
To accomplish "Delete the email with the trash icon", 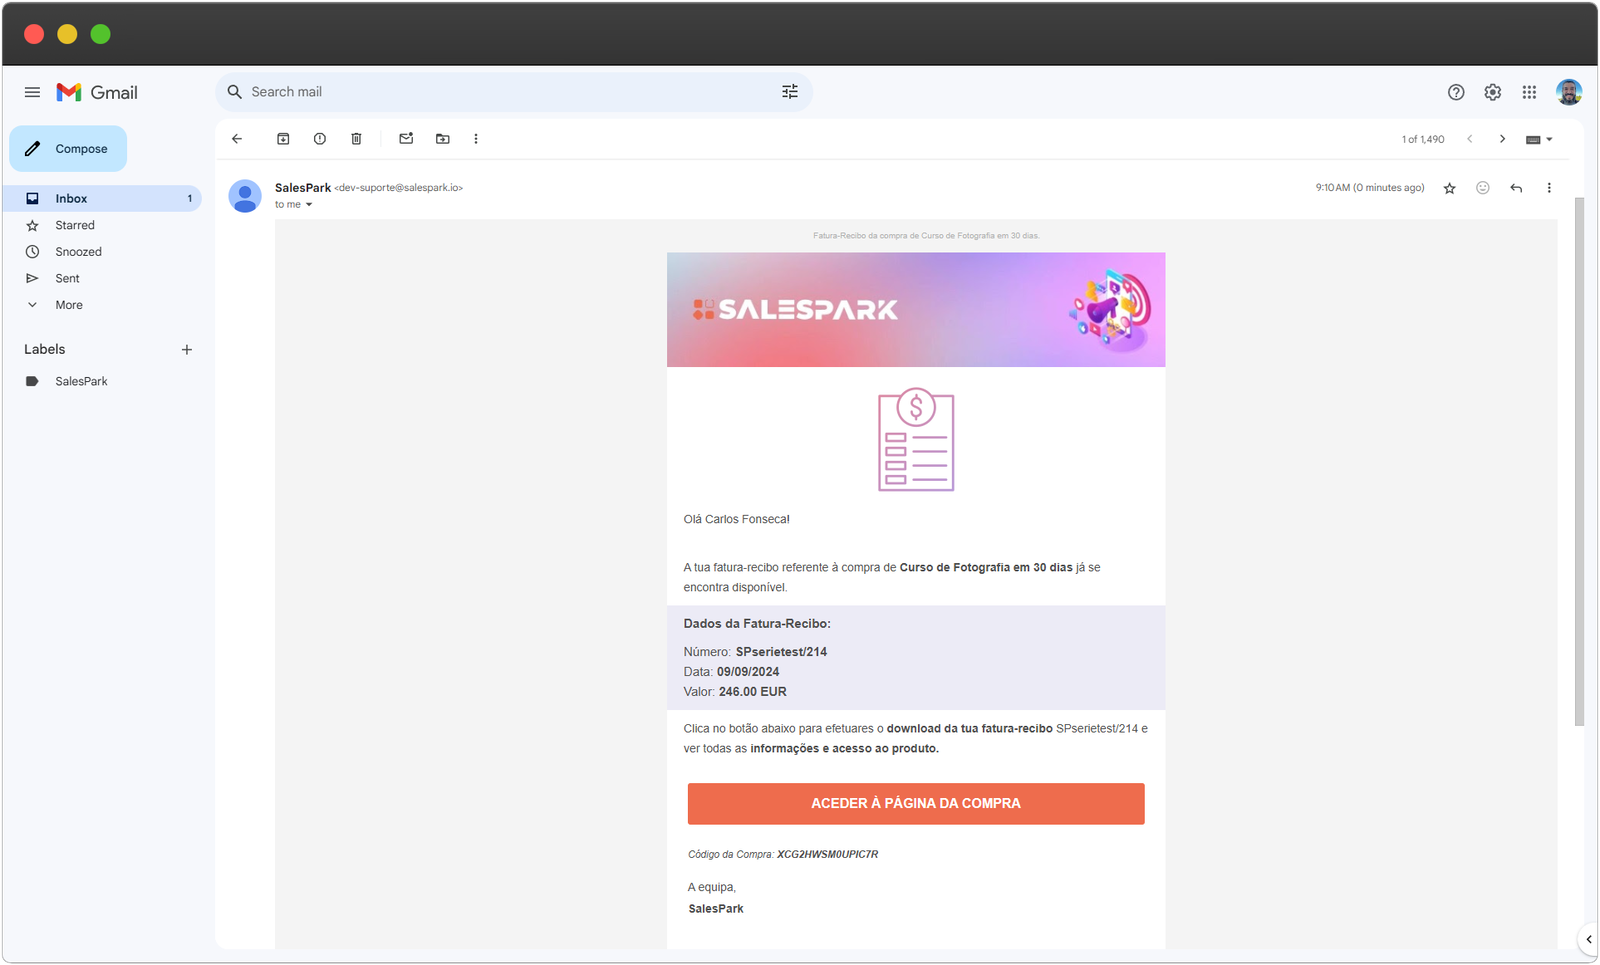I will point(356,139).
